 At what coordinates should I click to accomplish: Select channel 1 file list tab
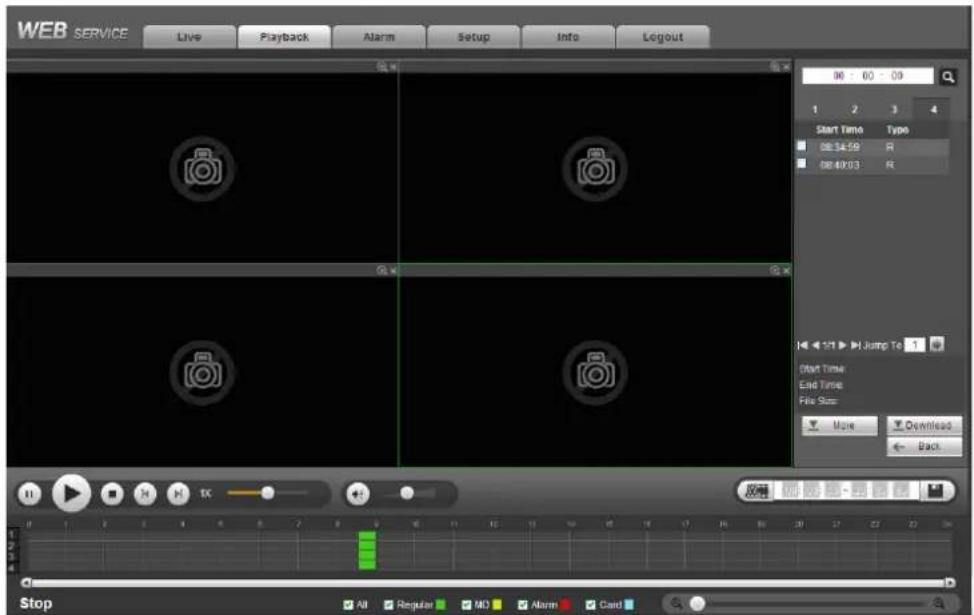[x=815, y=109]
